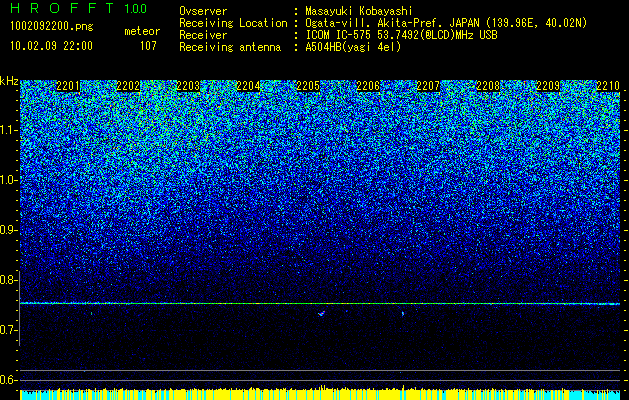Select the ICOM IC-575 receiver description
Image resolution: width=629 pixels, height=400 pixels.
[x=401, y=35]
